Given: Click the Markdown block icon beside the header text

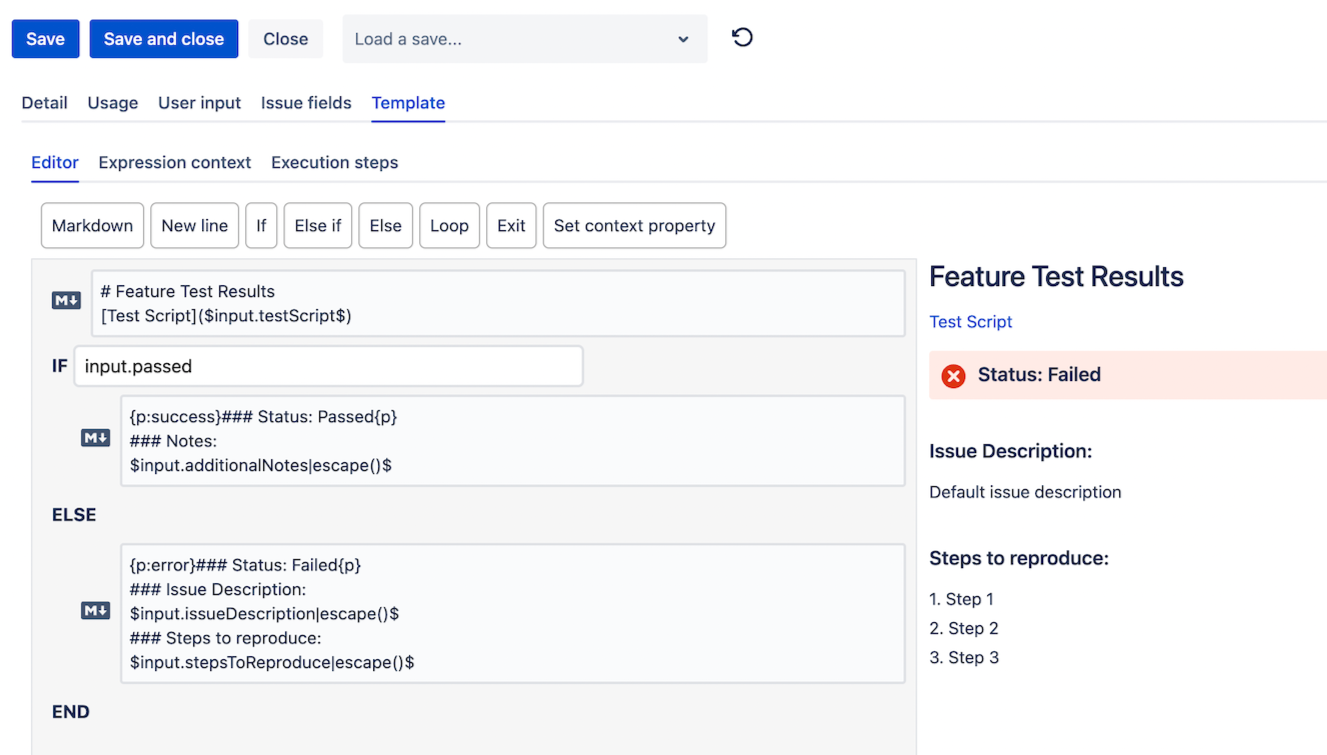Looking at the screenshot, I should [x=65, y=298].
